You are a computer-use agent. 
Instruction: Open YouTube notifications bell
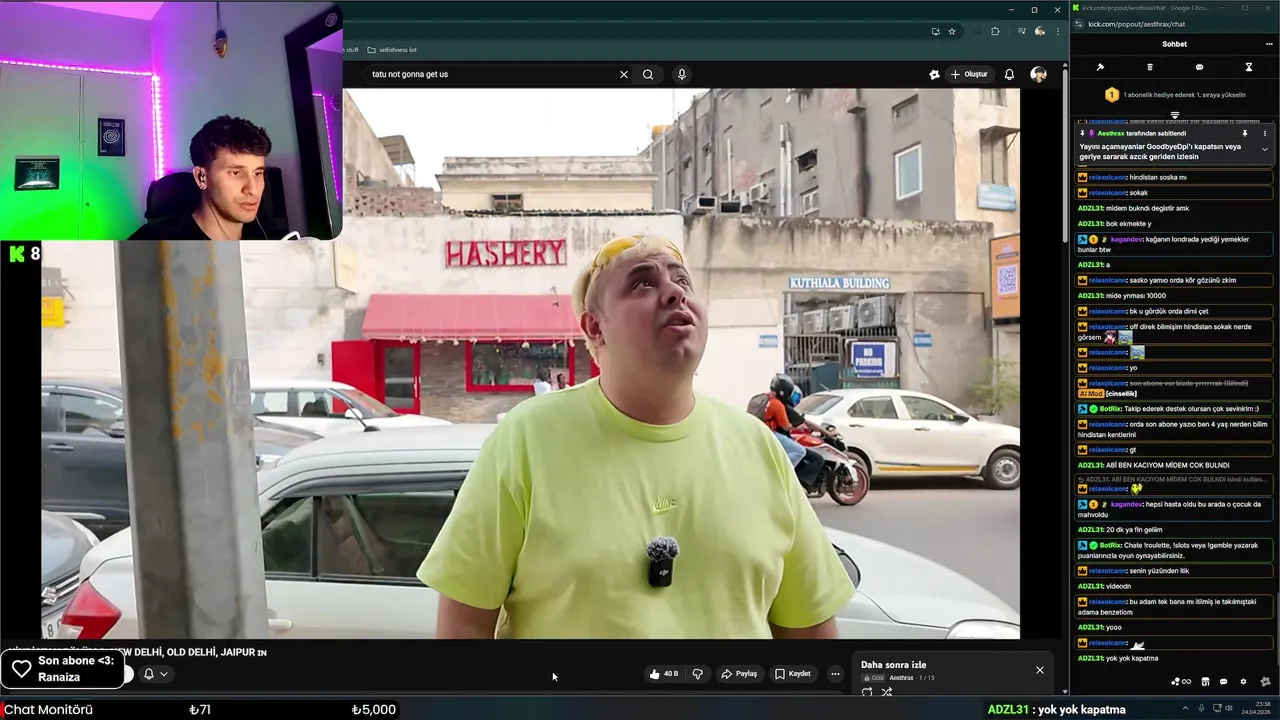pyautogui.click(x=1009, y=74)
